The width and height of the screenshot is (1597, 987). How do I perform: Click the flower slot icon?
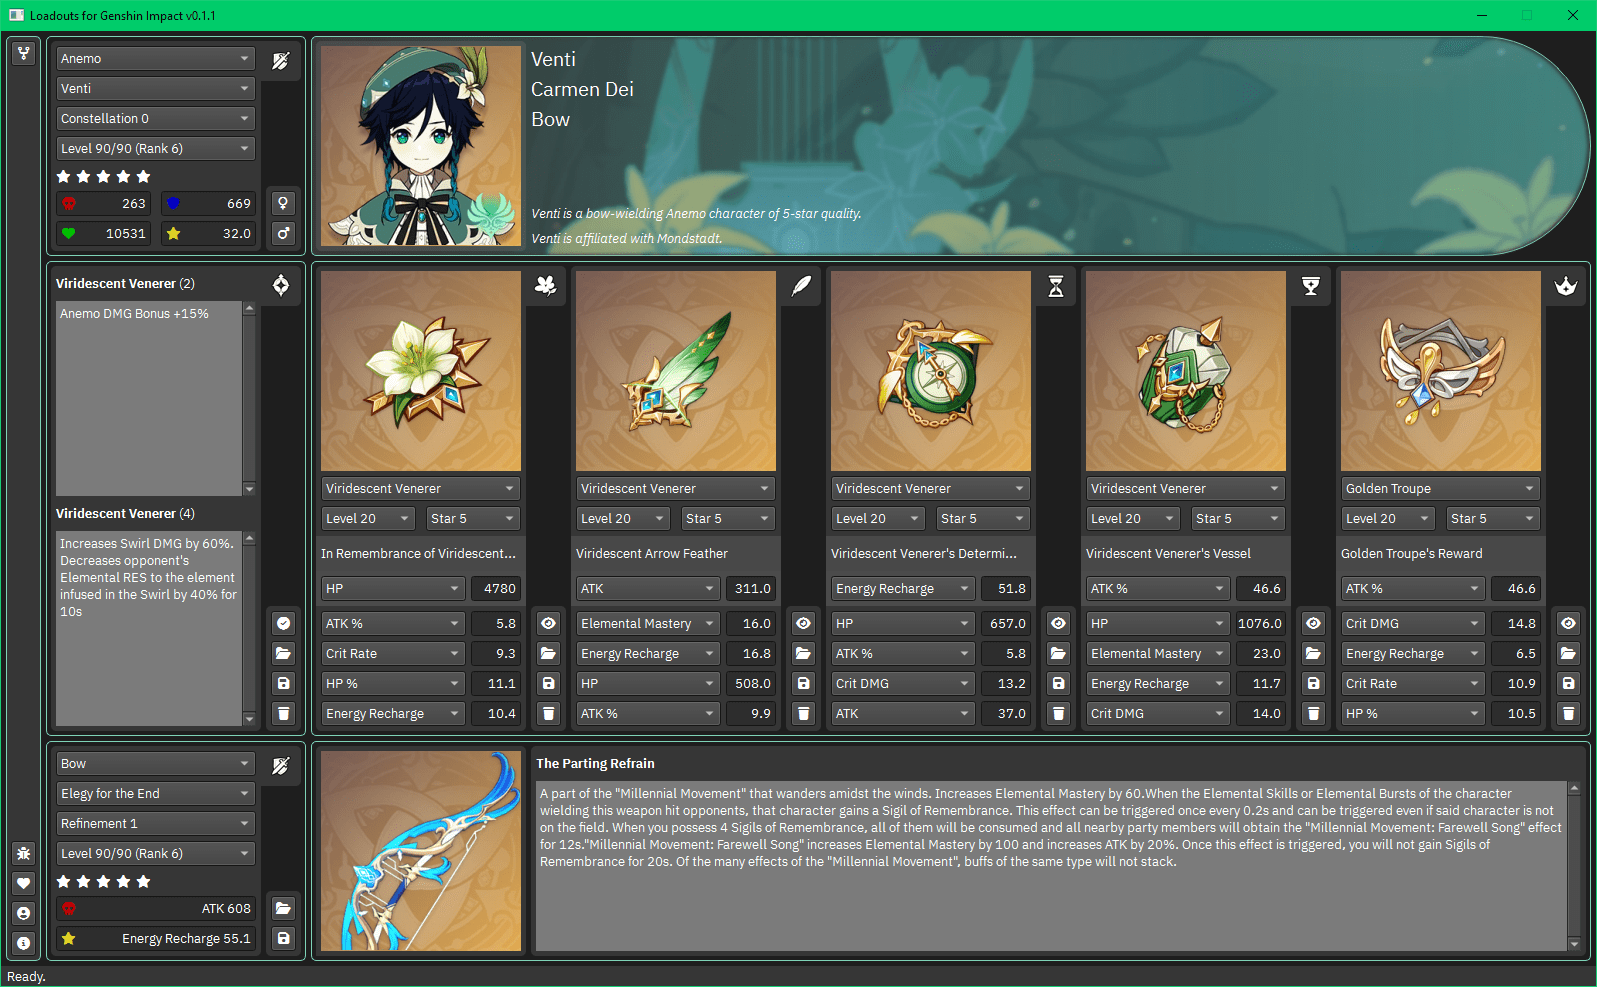[546, 286]
